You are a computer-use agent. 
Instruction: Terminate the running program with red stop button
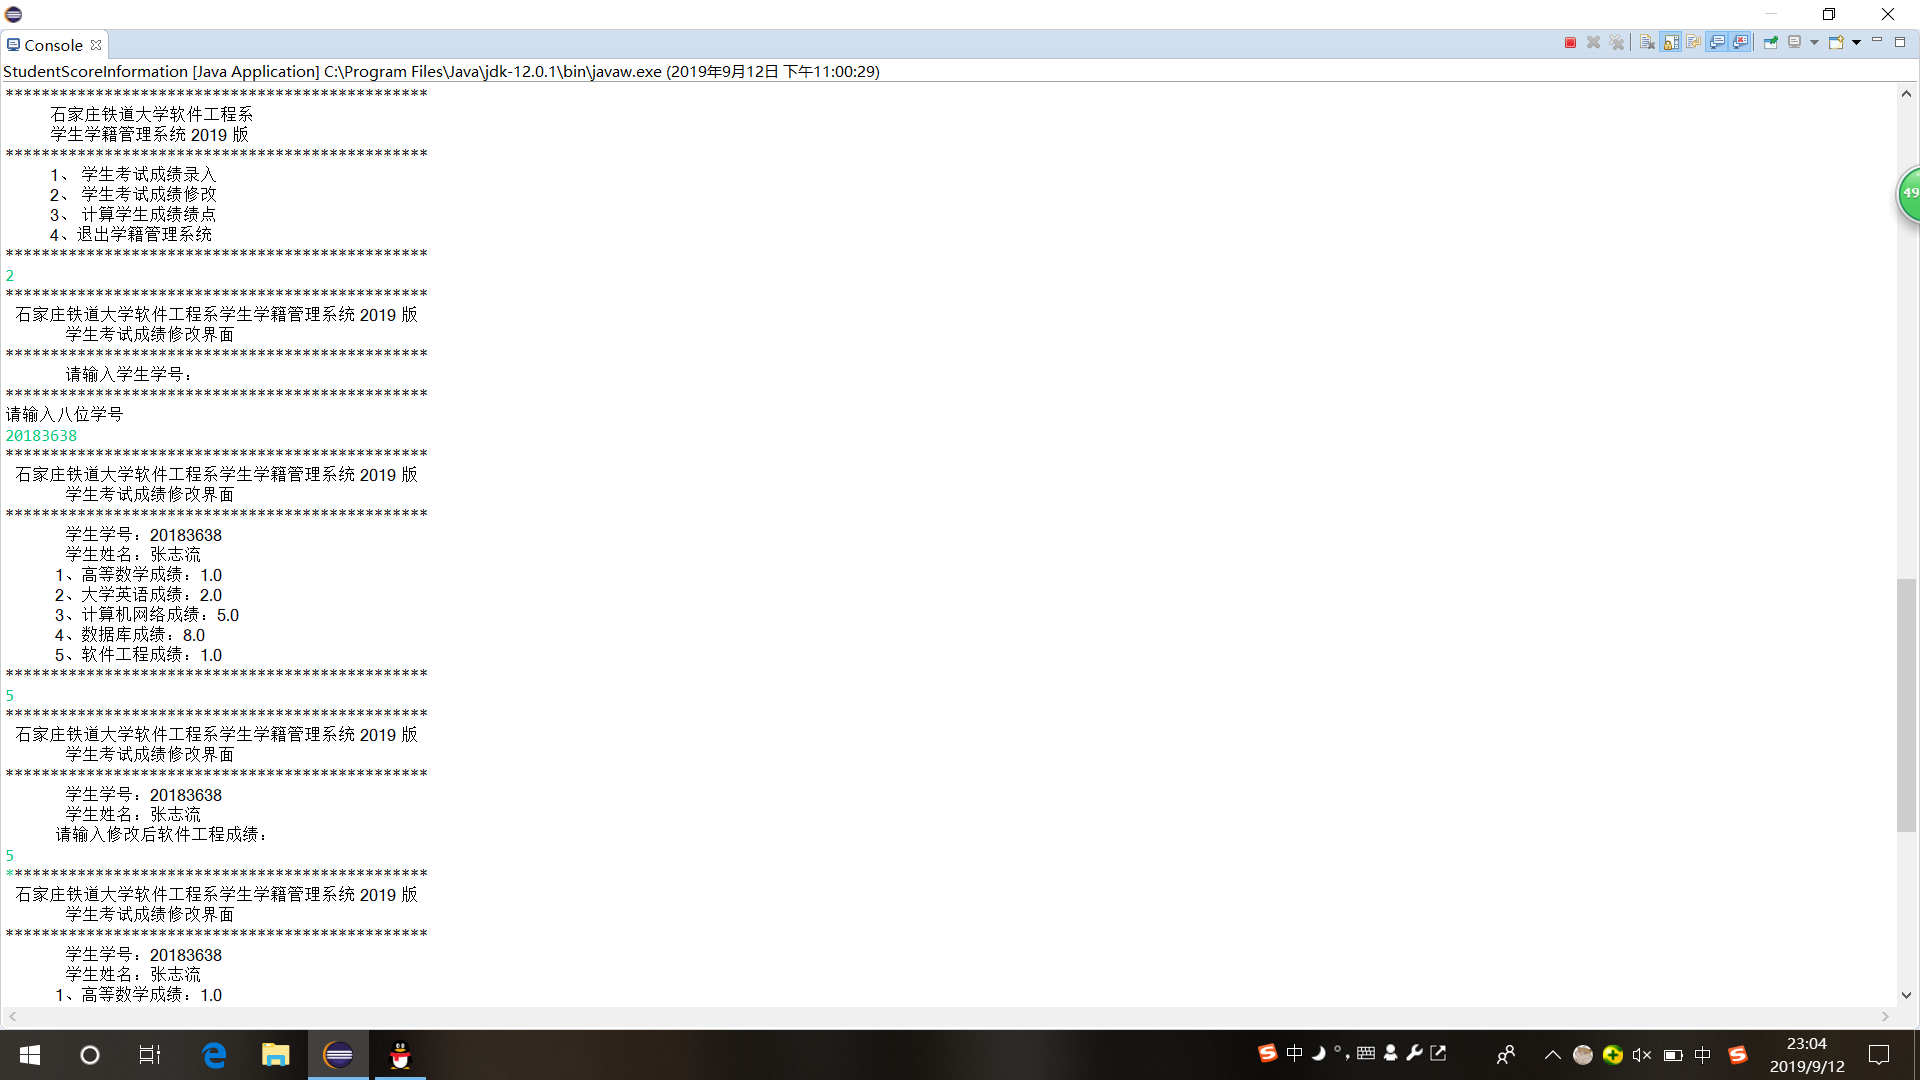coord(1570,42)
